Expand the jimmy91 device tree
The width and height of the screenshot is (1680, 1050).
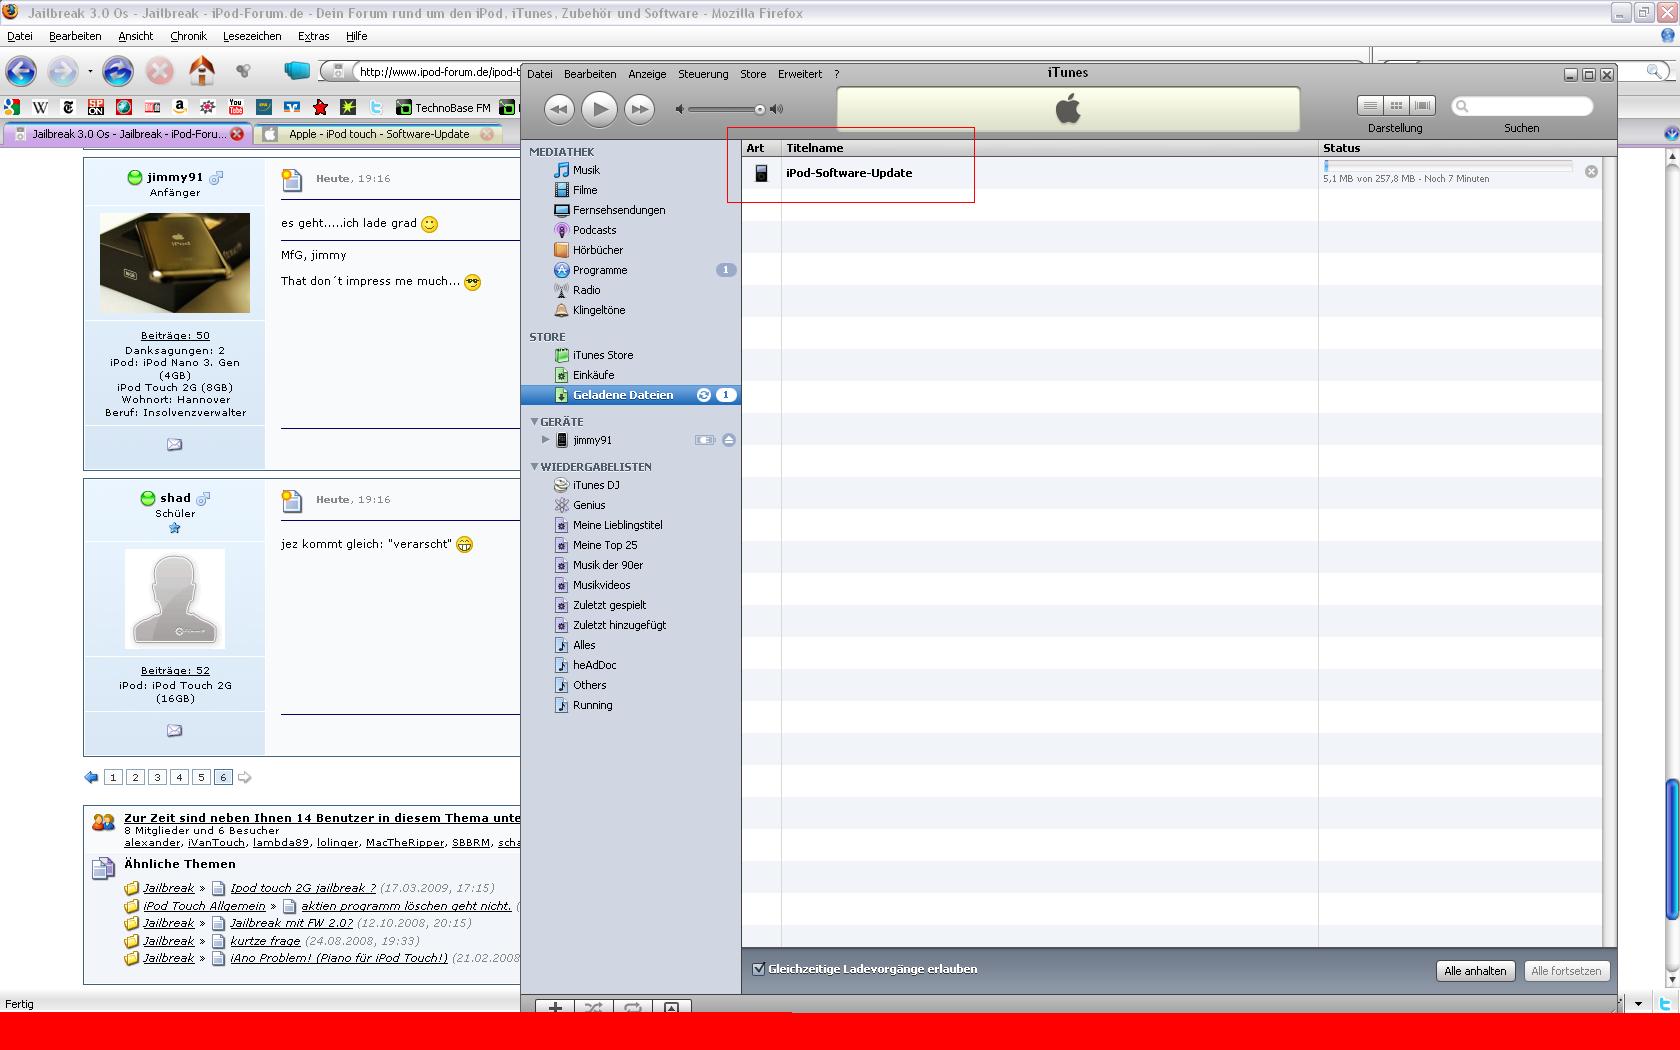click(546, 440)
